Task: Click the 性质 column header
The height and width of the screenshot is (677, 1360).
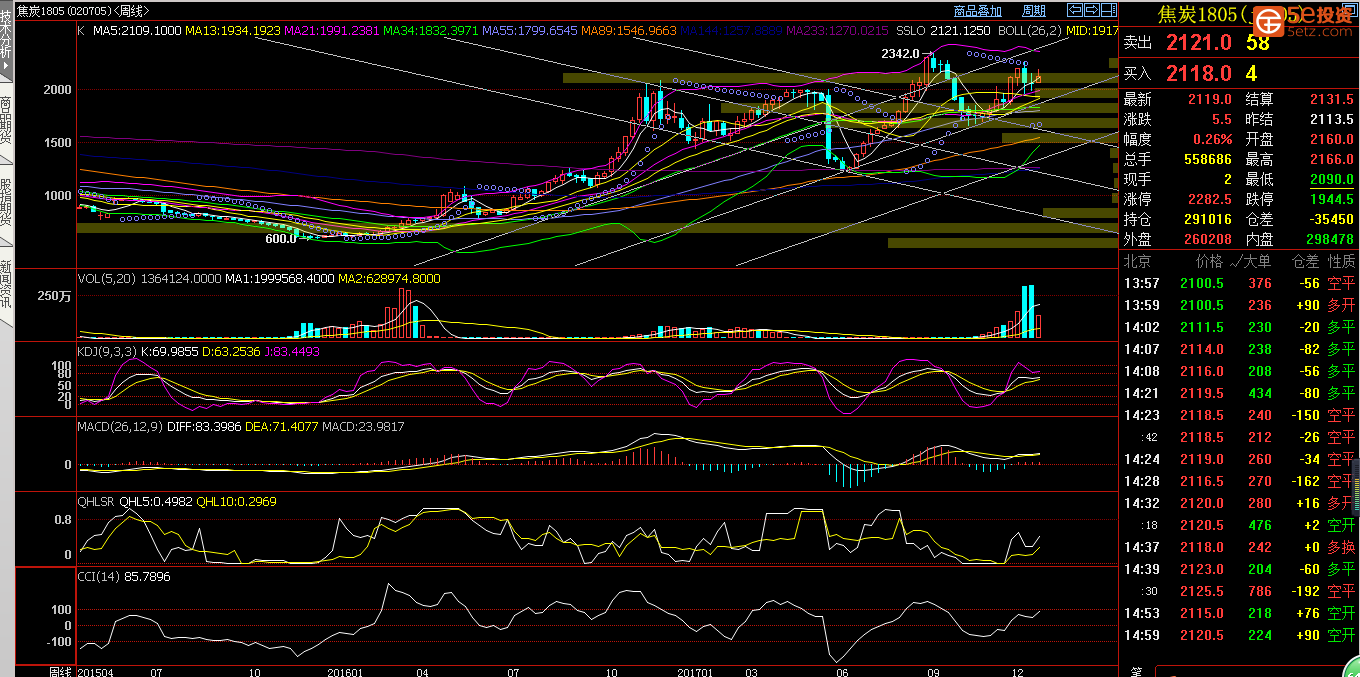Action: [1341, 261]
